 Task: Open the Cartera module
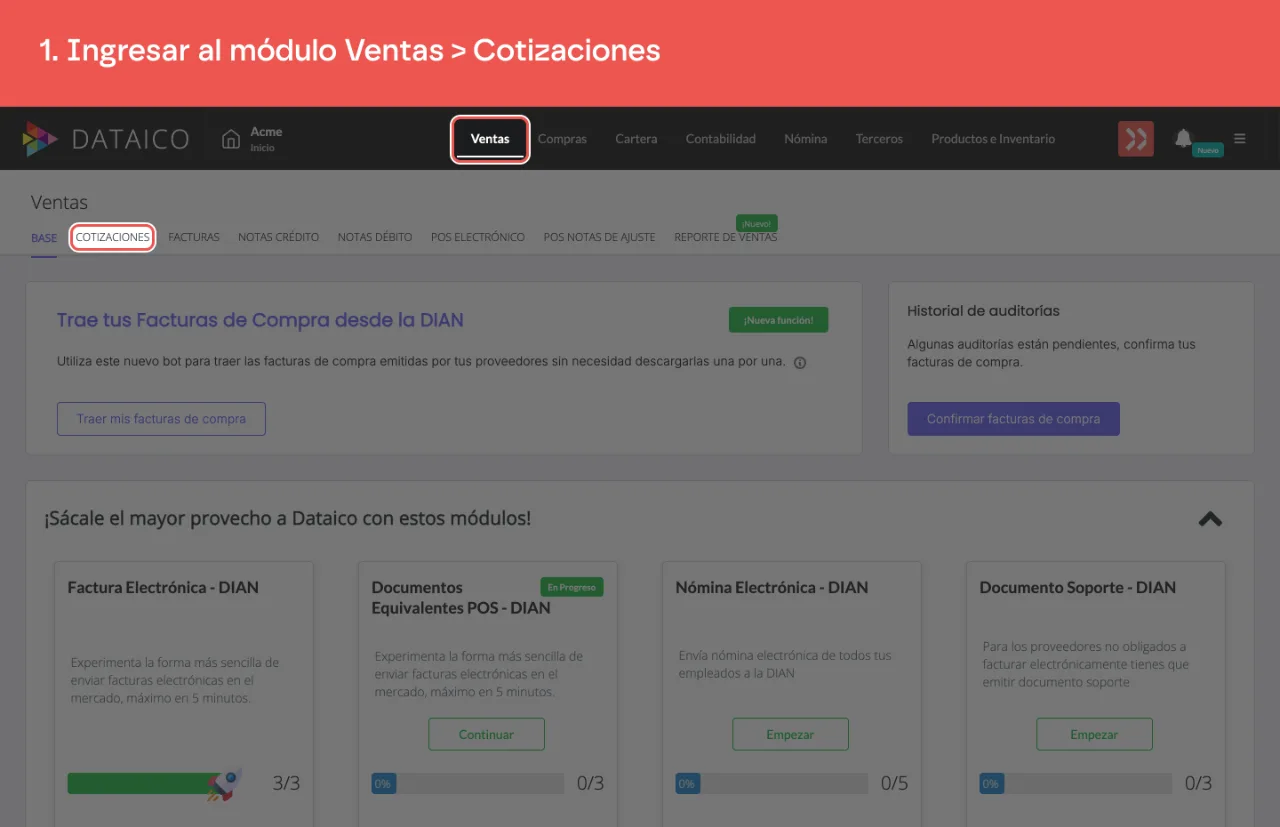coord(636,139)
